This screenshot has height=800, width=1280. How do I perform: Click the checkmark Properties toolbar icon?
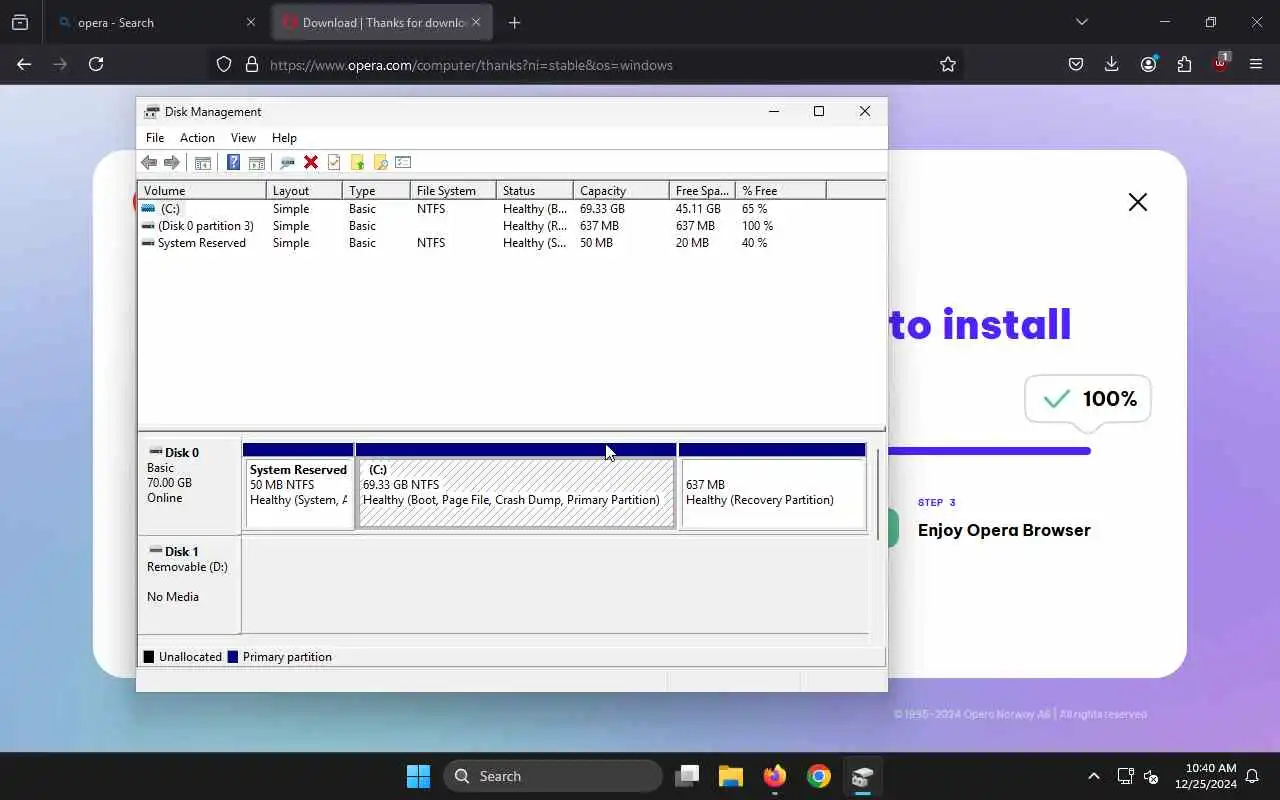coord(334,162)
